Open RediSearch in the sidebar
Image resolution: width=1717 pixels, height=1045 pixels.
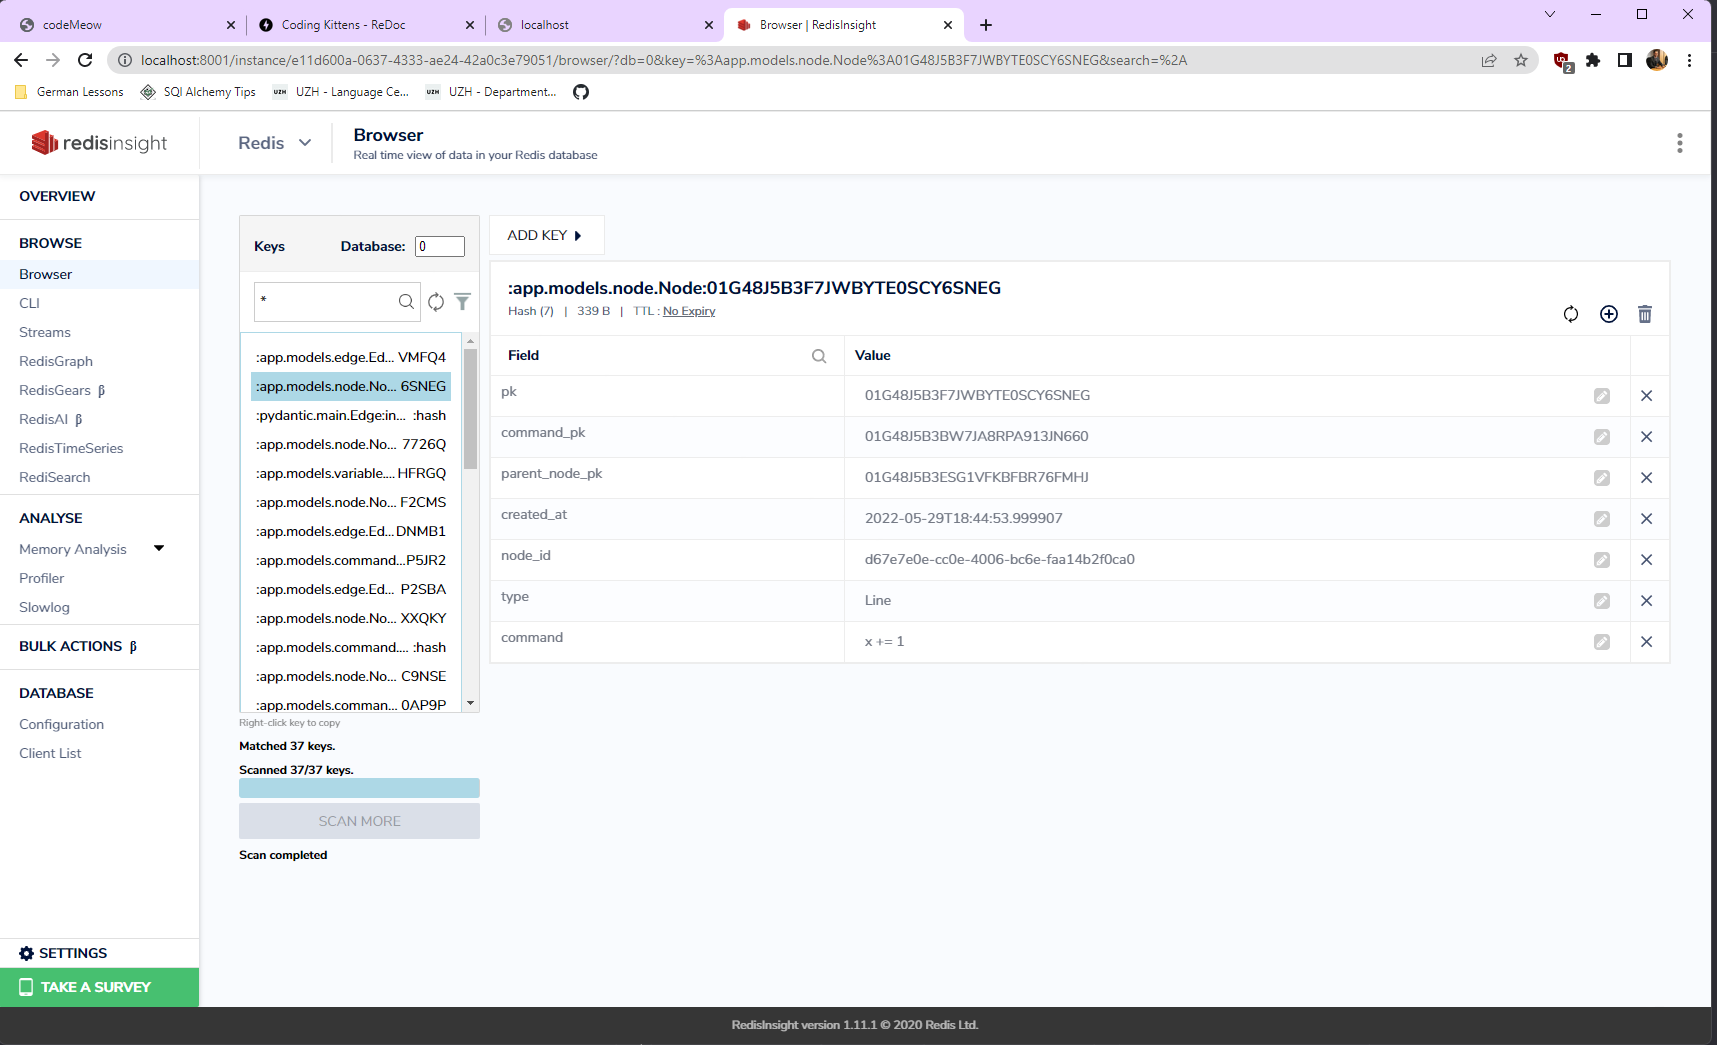coord(55,477)
